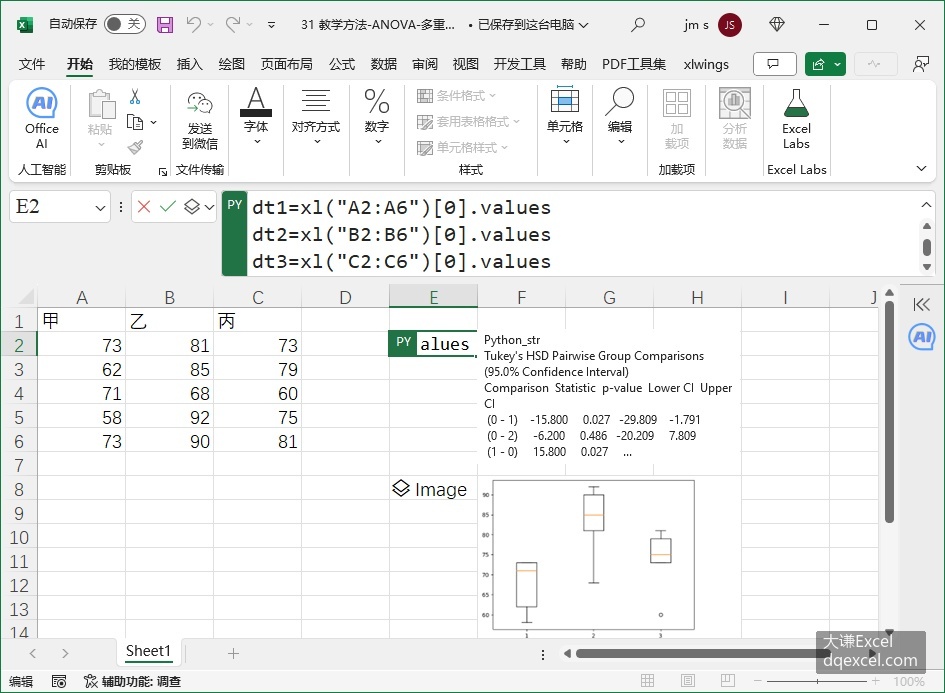945x693 pixels.
Task: Collapse the formula bar chevron
Action: [x=926, y=205]
